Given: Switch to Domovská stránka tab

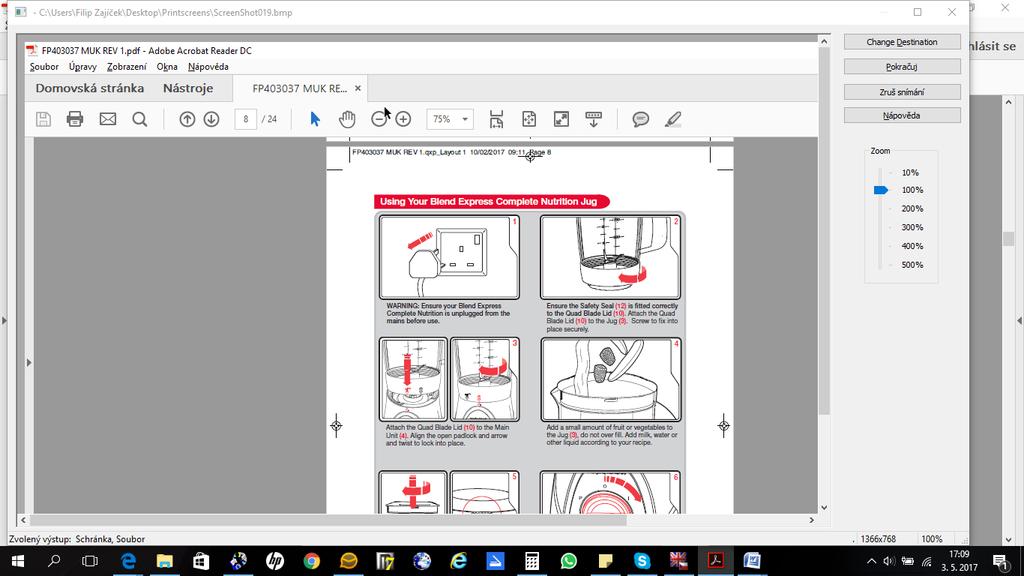Looking at the screenshot, I should tap(89, 88).
